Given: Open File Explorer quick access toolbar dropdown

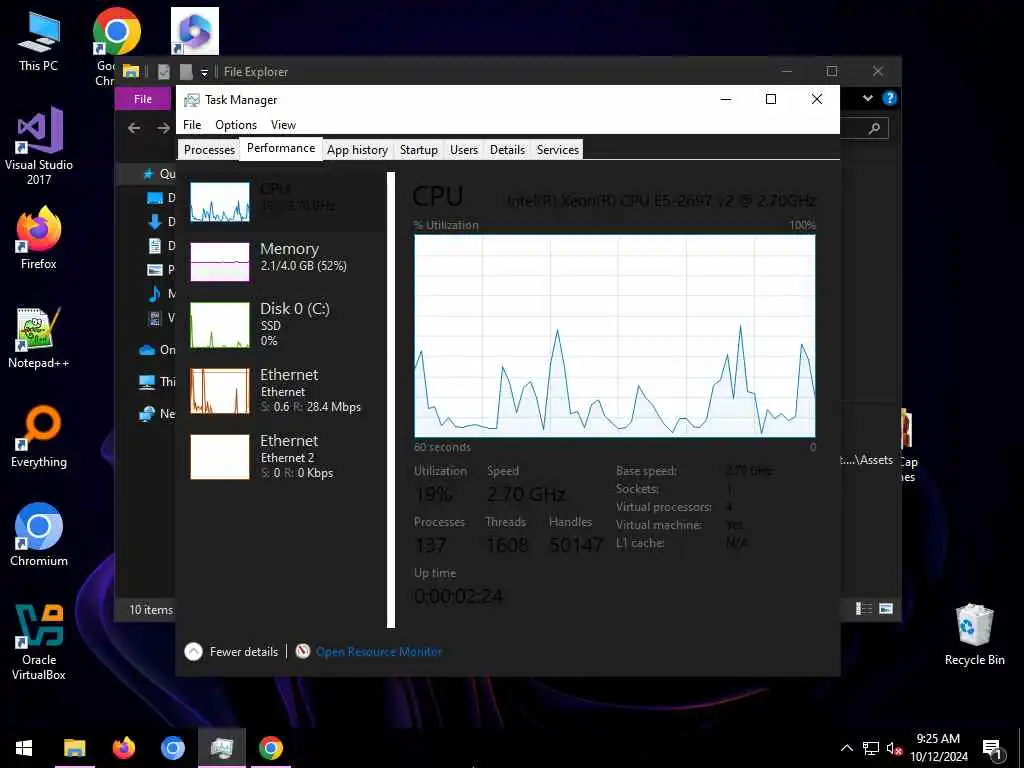Looking at the screenshot, I should coord(204,72).
